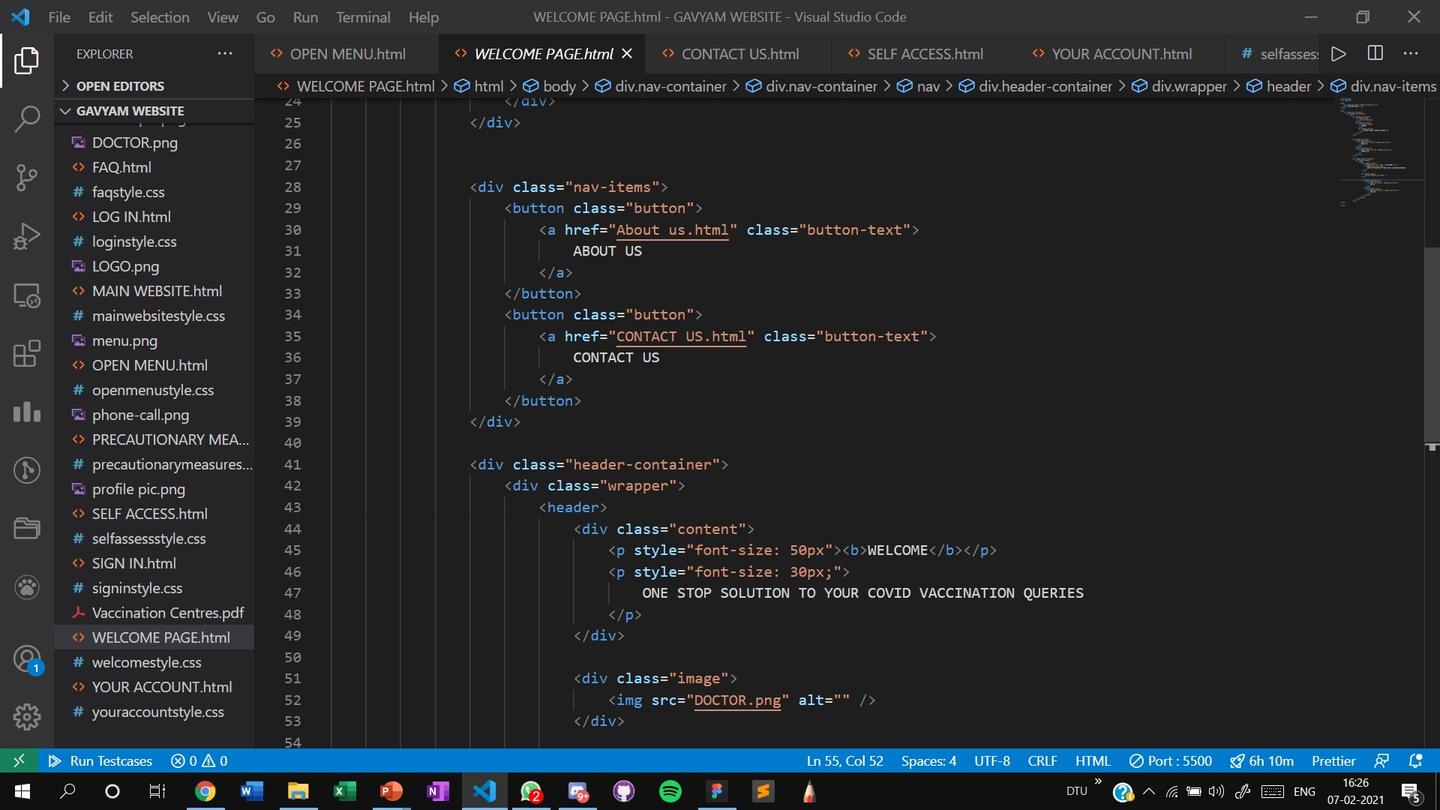Open the DOCTOR.png src link in code
This screenshot has height=810, width=1440.
pos(737,700)
